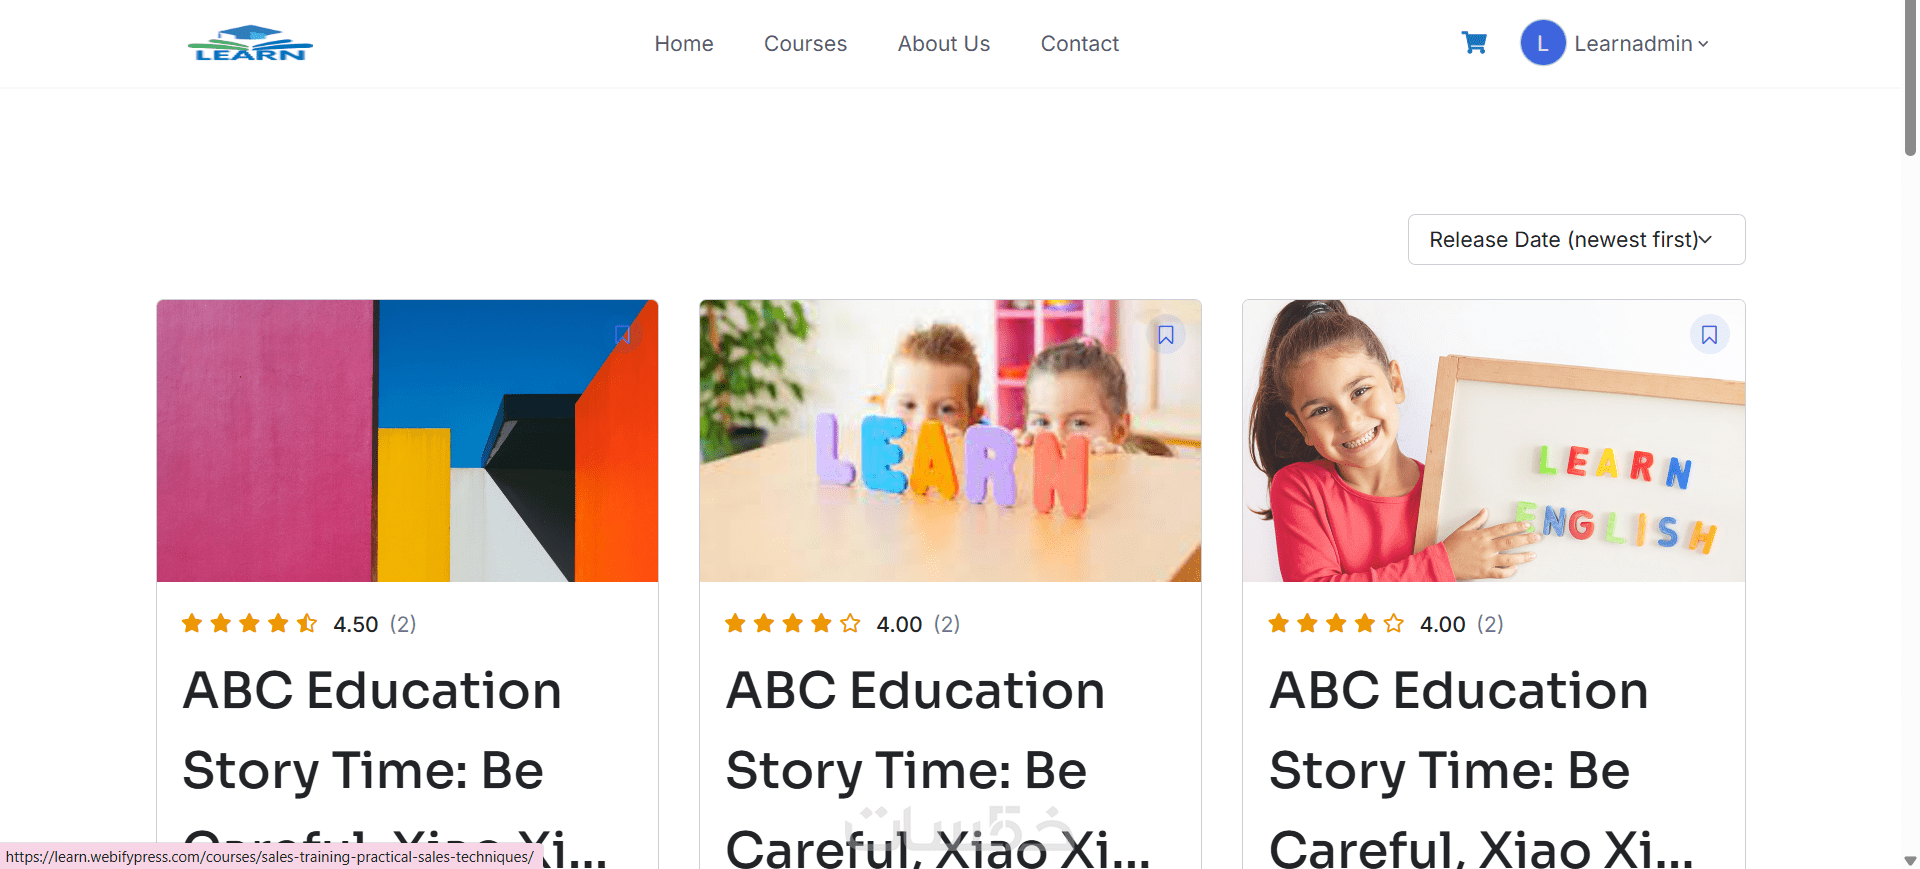Click the blue L avatar circle

pyautogui.click(x=1543, y=43)
